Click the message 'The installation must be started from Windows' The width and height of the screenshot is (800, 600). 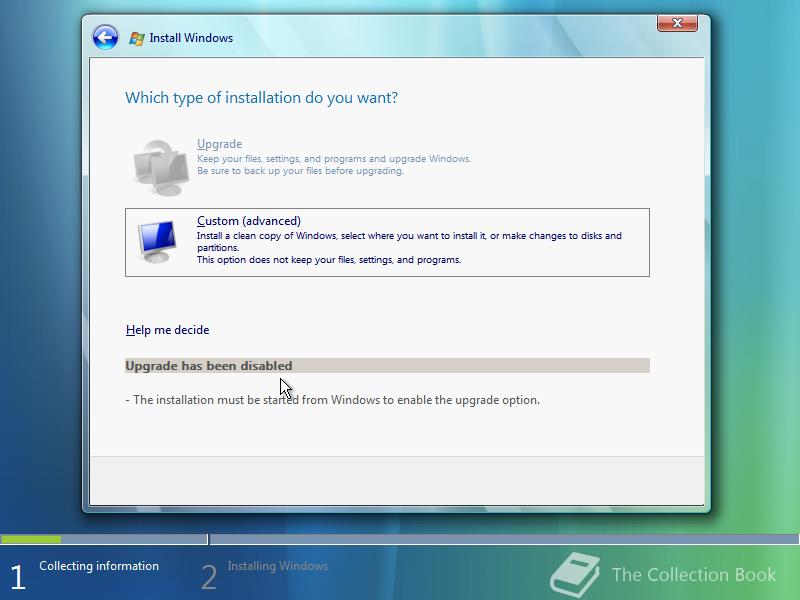(x=333, y=400)
